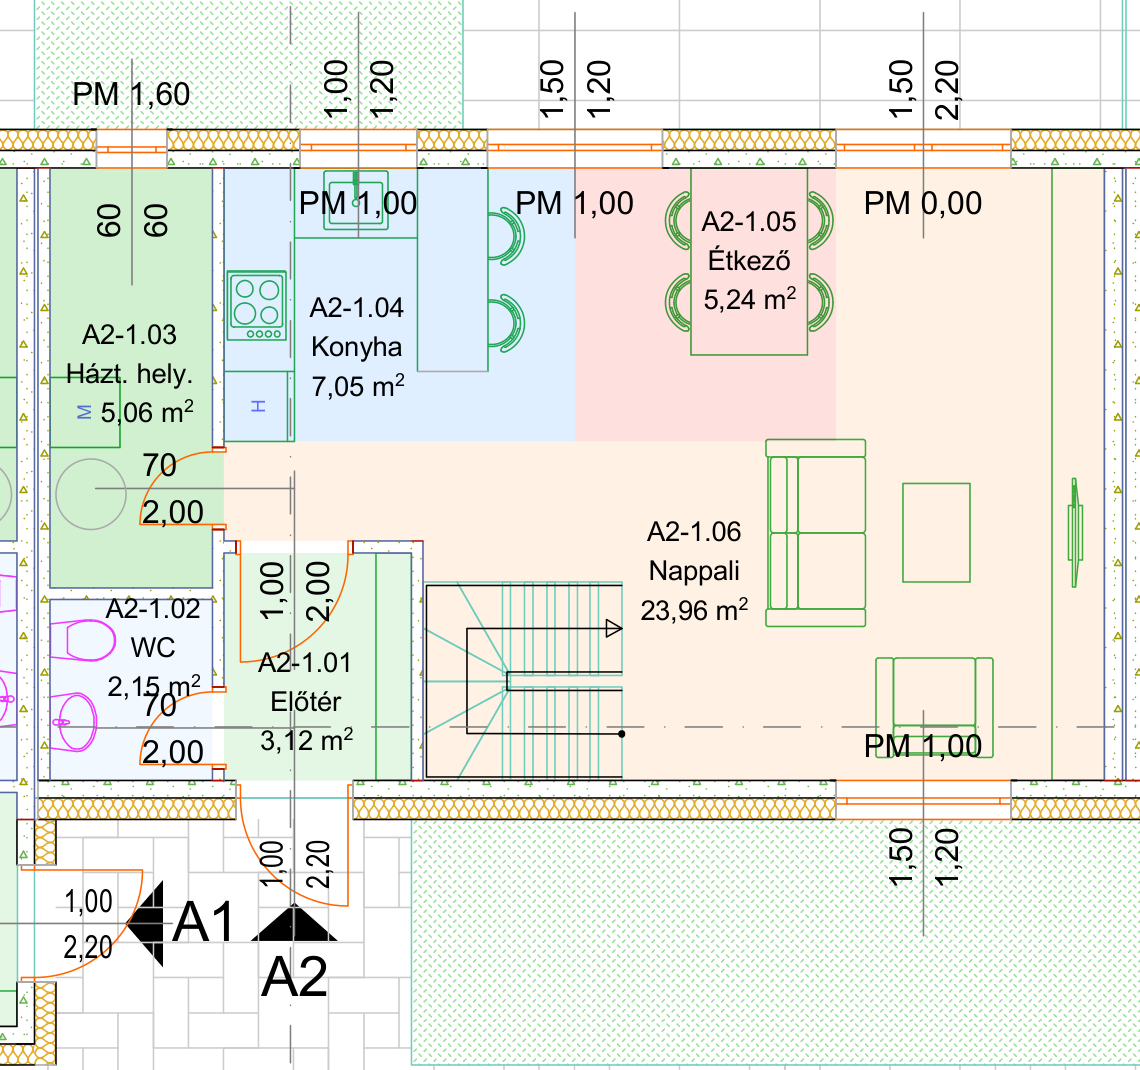Click the kitchen sink symbol
Screen dimensions: 1140x1070
point(356,201)
